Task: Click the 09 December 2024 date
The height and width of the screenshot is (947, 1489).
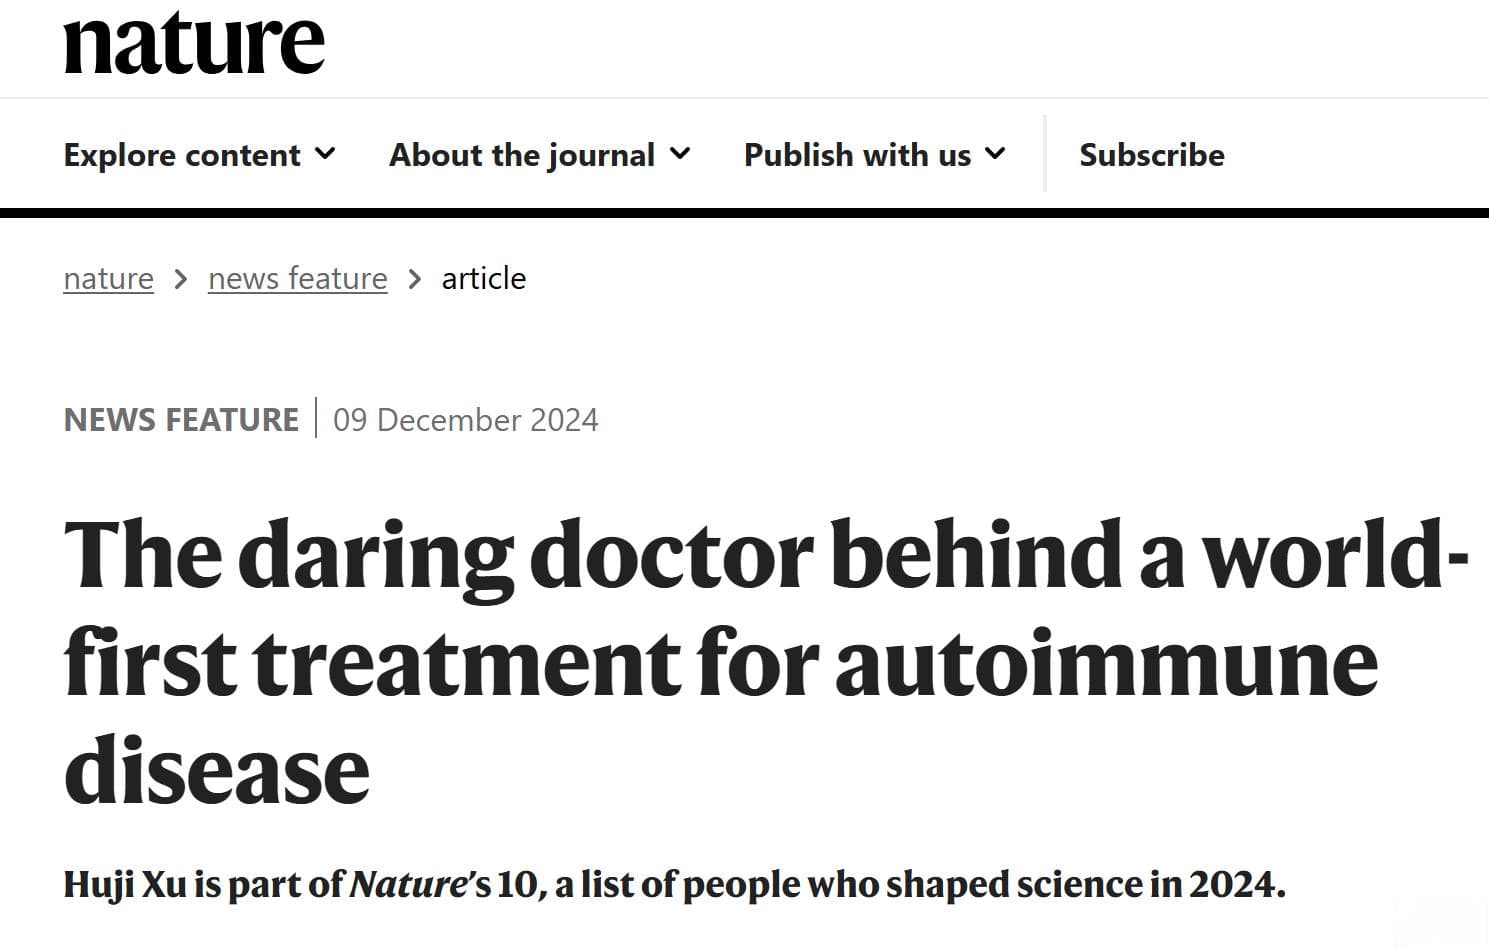Action: [x=466, y=420]
